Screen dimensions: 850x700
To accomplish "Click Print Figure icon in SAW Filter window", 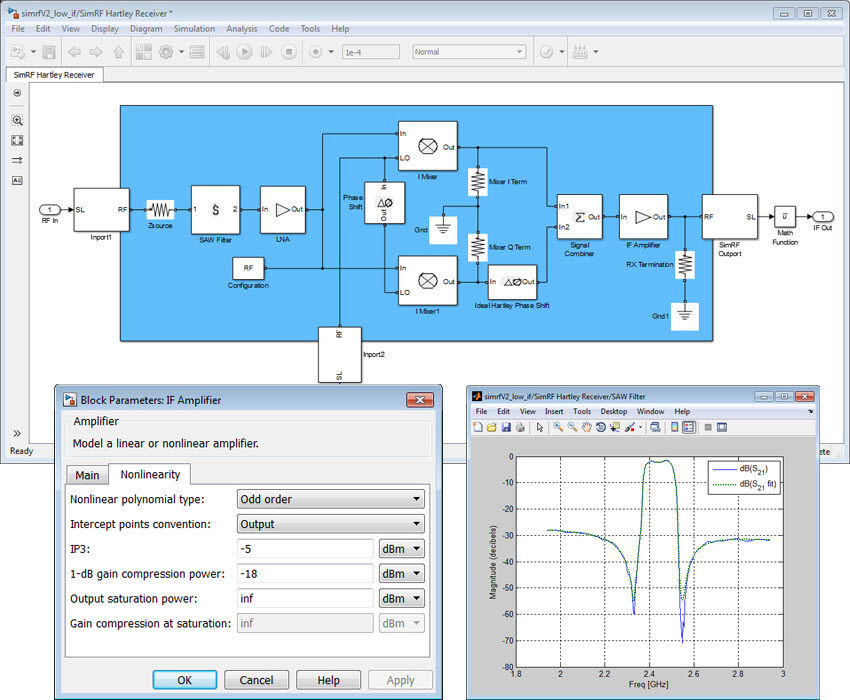I will pos(520,427).
